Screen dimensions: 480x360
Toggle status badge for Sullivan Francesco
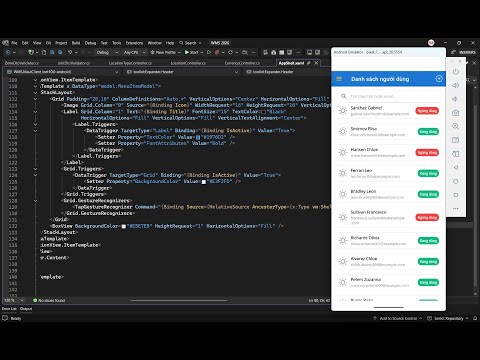coord(427,217)
